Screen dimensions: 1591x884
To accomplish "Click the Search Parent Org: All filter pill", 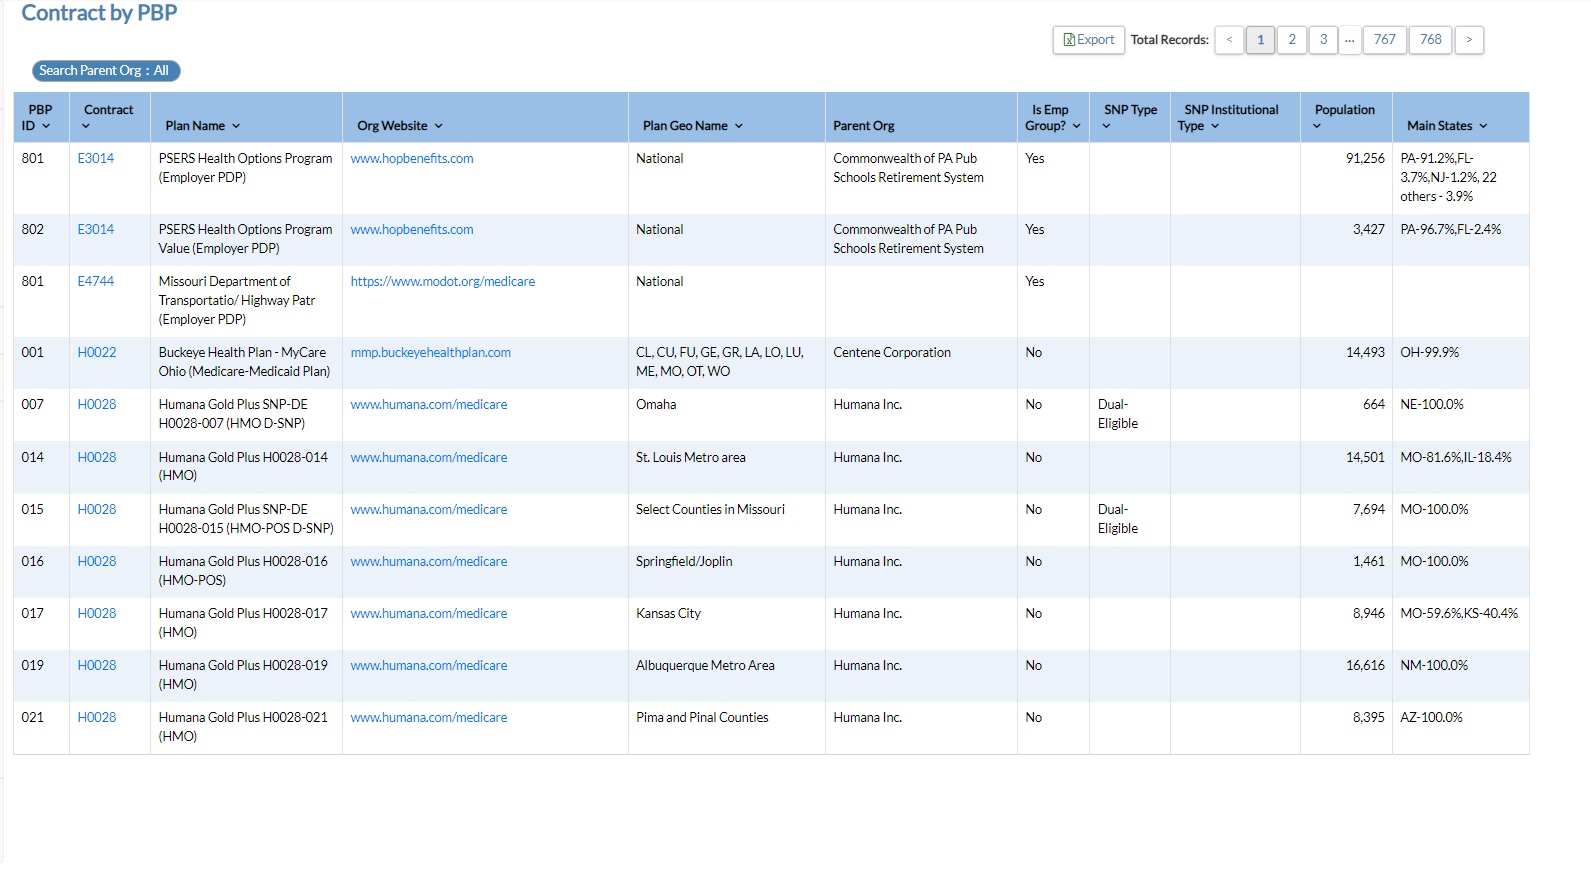I will click(106, 71).
